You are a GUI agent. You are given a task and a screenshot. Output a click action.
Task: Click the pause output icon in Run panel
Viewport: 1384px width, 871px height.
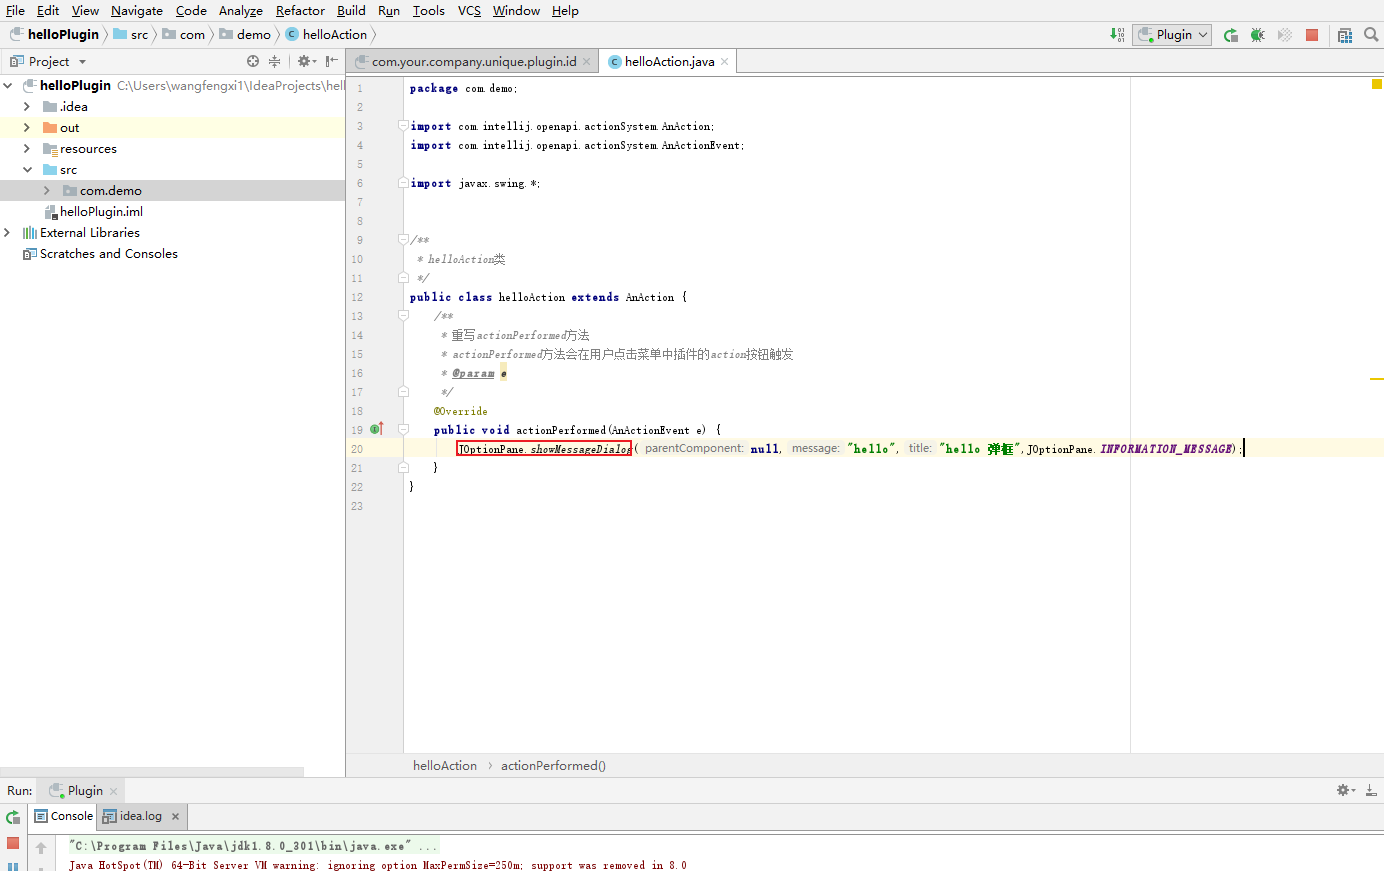pos(13,866)
